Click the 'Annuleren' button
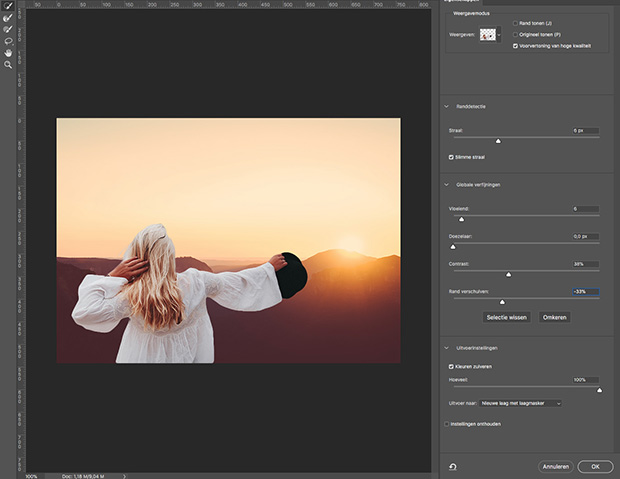The height and width of the screenshot is (479, 620). pyautogui.click(x=556, y=467)
